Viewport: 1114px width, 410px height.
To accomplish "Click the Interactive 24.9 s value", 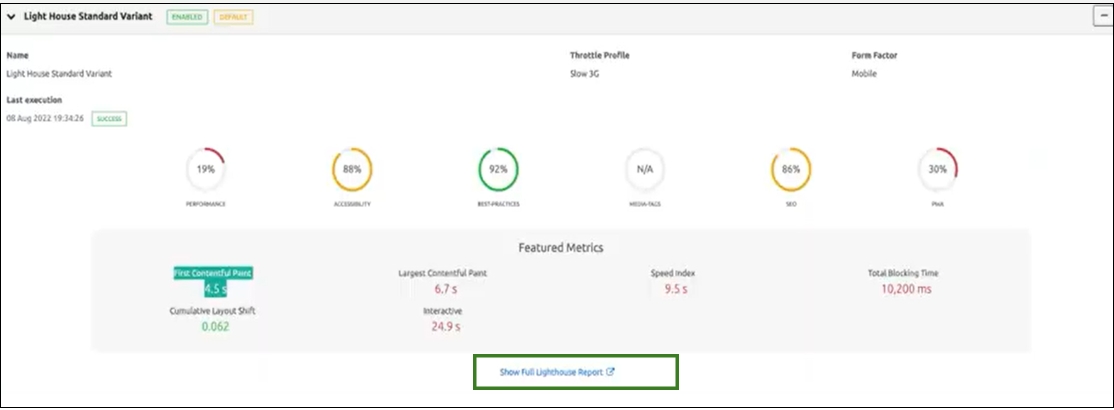I will pyautogui.click(x=443, y=326).
